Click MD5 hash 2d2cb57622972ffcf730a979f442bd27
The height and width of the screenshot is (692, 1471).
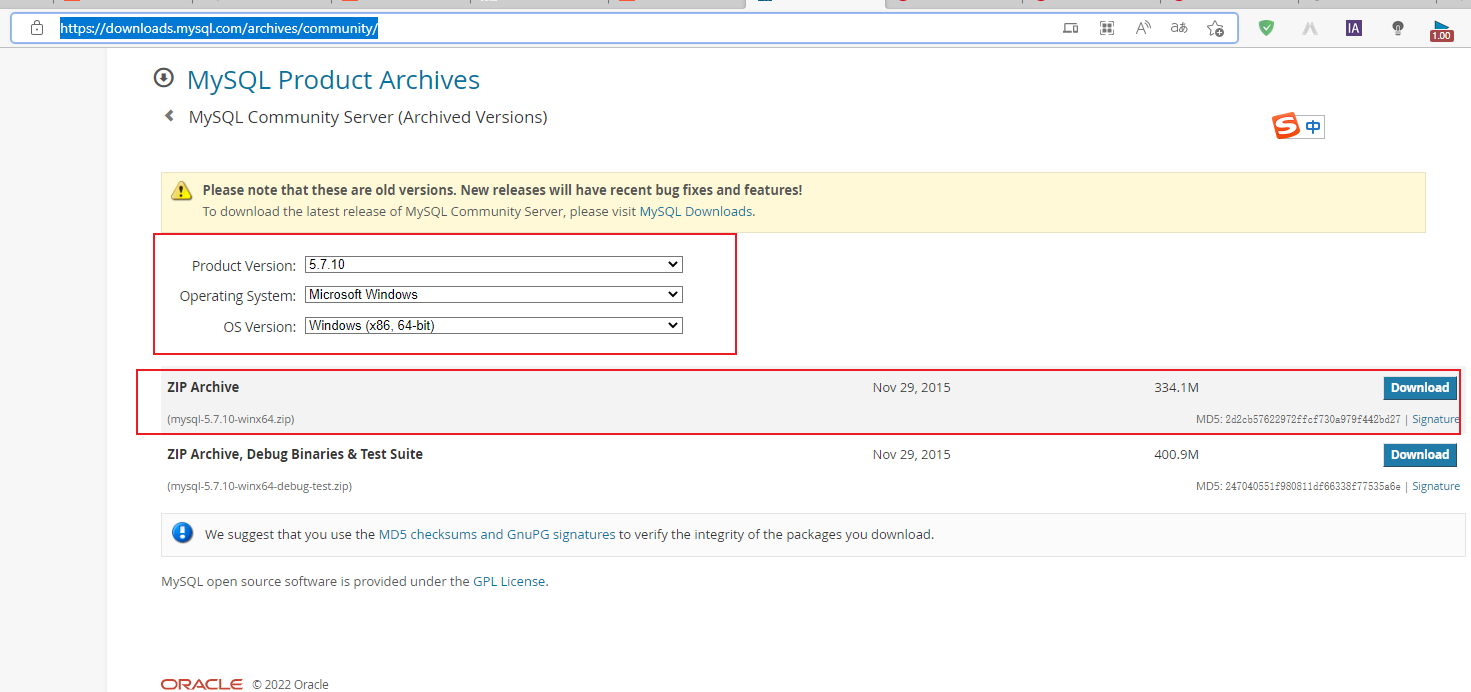1313,420
